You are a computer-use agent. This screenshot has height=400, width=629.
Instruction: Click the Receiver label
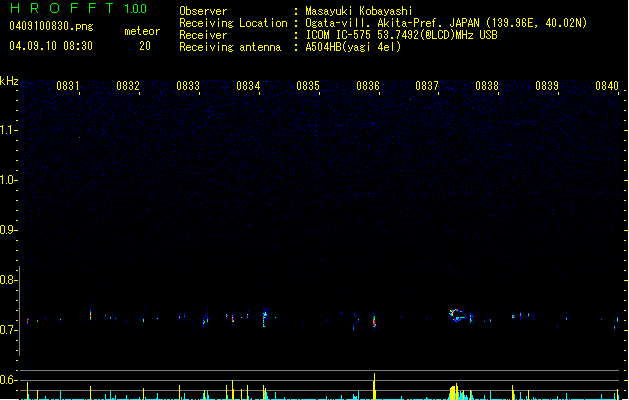203,35
